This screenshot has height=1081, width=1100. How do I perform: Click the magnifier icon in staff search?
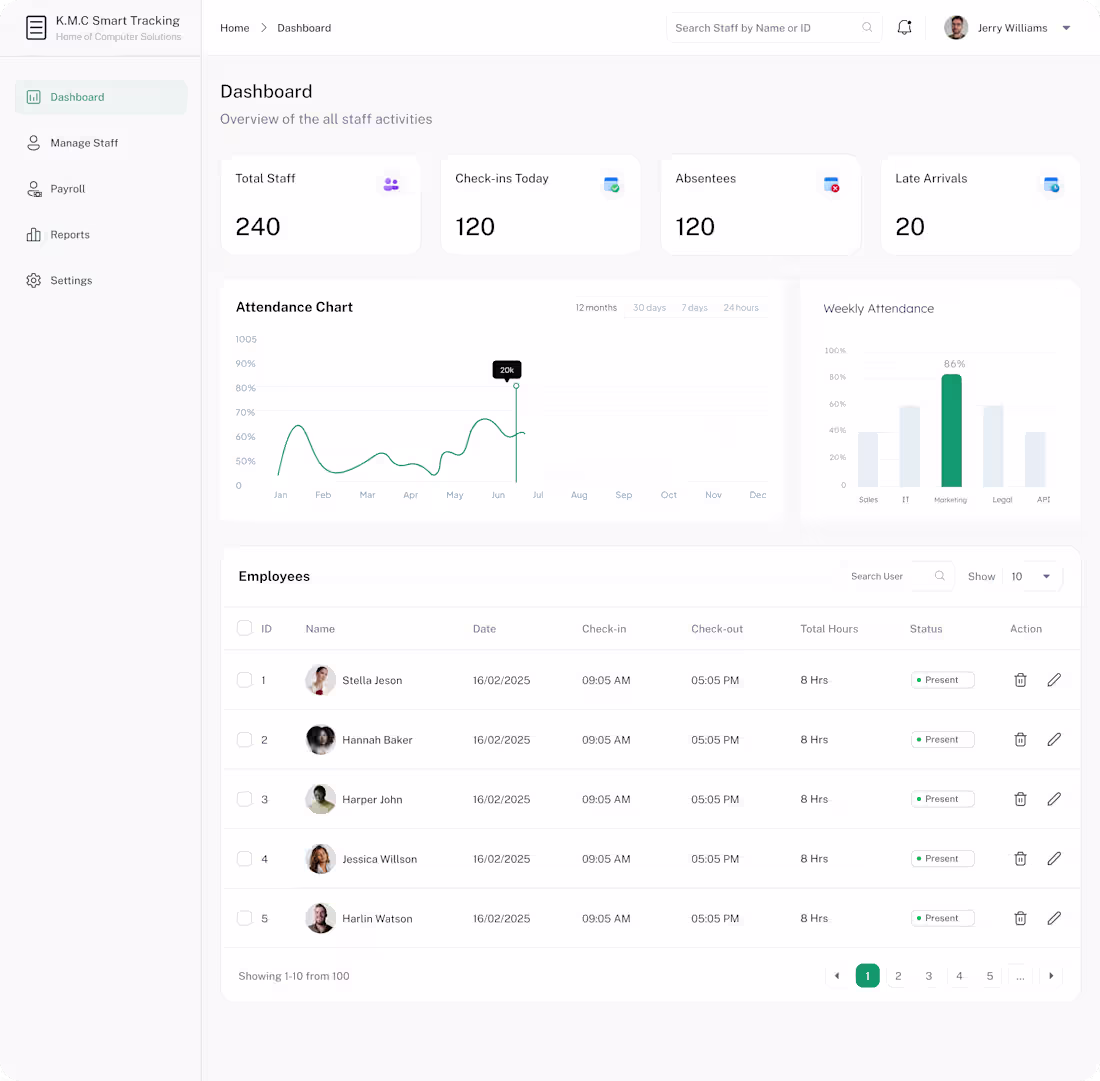867,27
